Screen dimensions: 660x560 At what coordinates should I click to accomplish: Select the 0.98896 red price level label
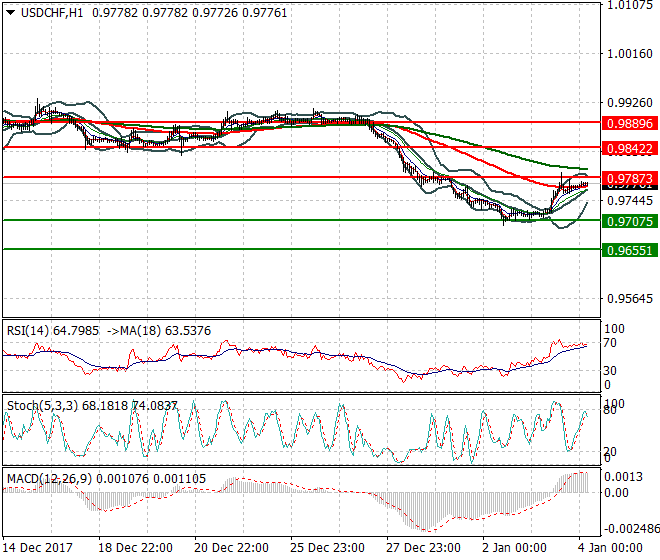pos(630,124)
